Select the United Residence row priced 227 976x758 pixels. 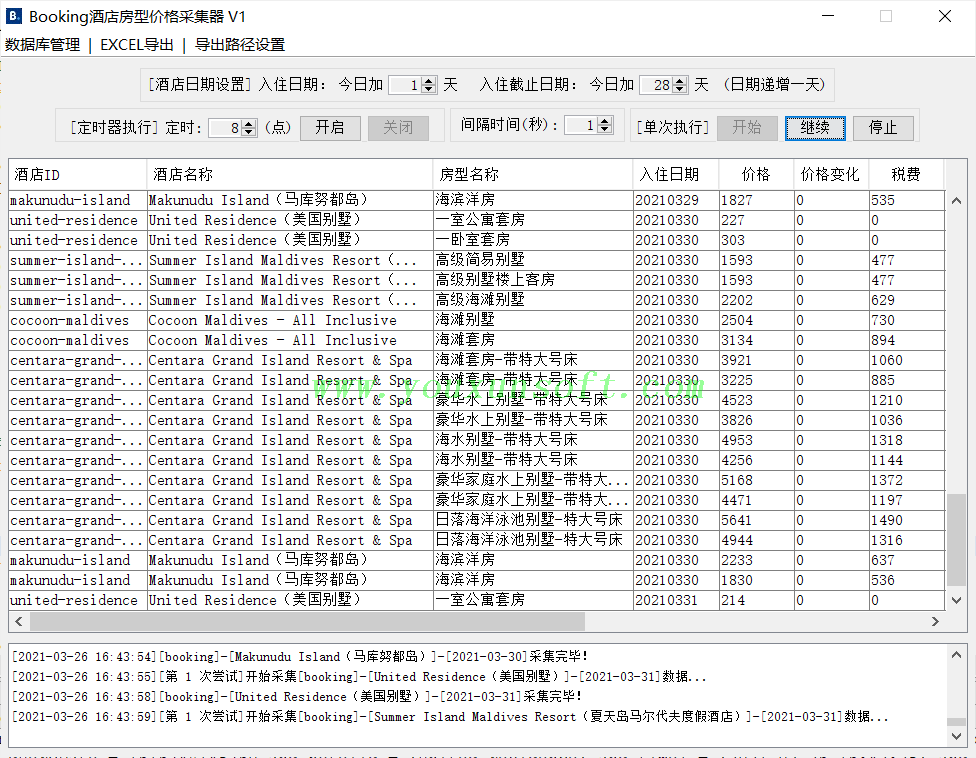pyautogui.click(x=477, y=220)
